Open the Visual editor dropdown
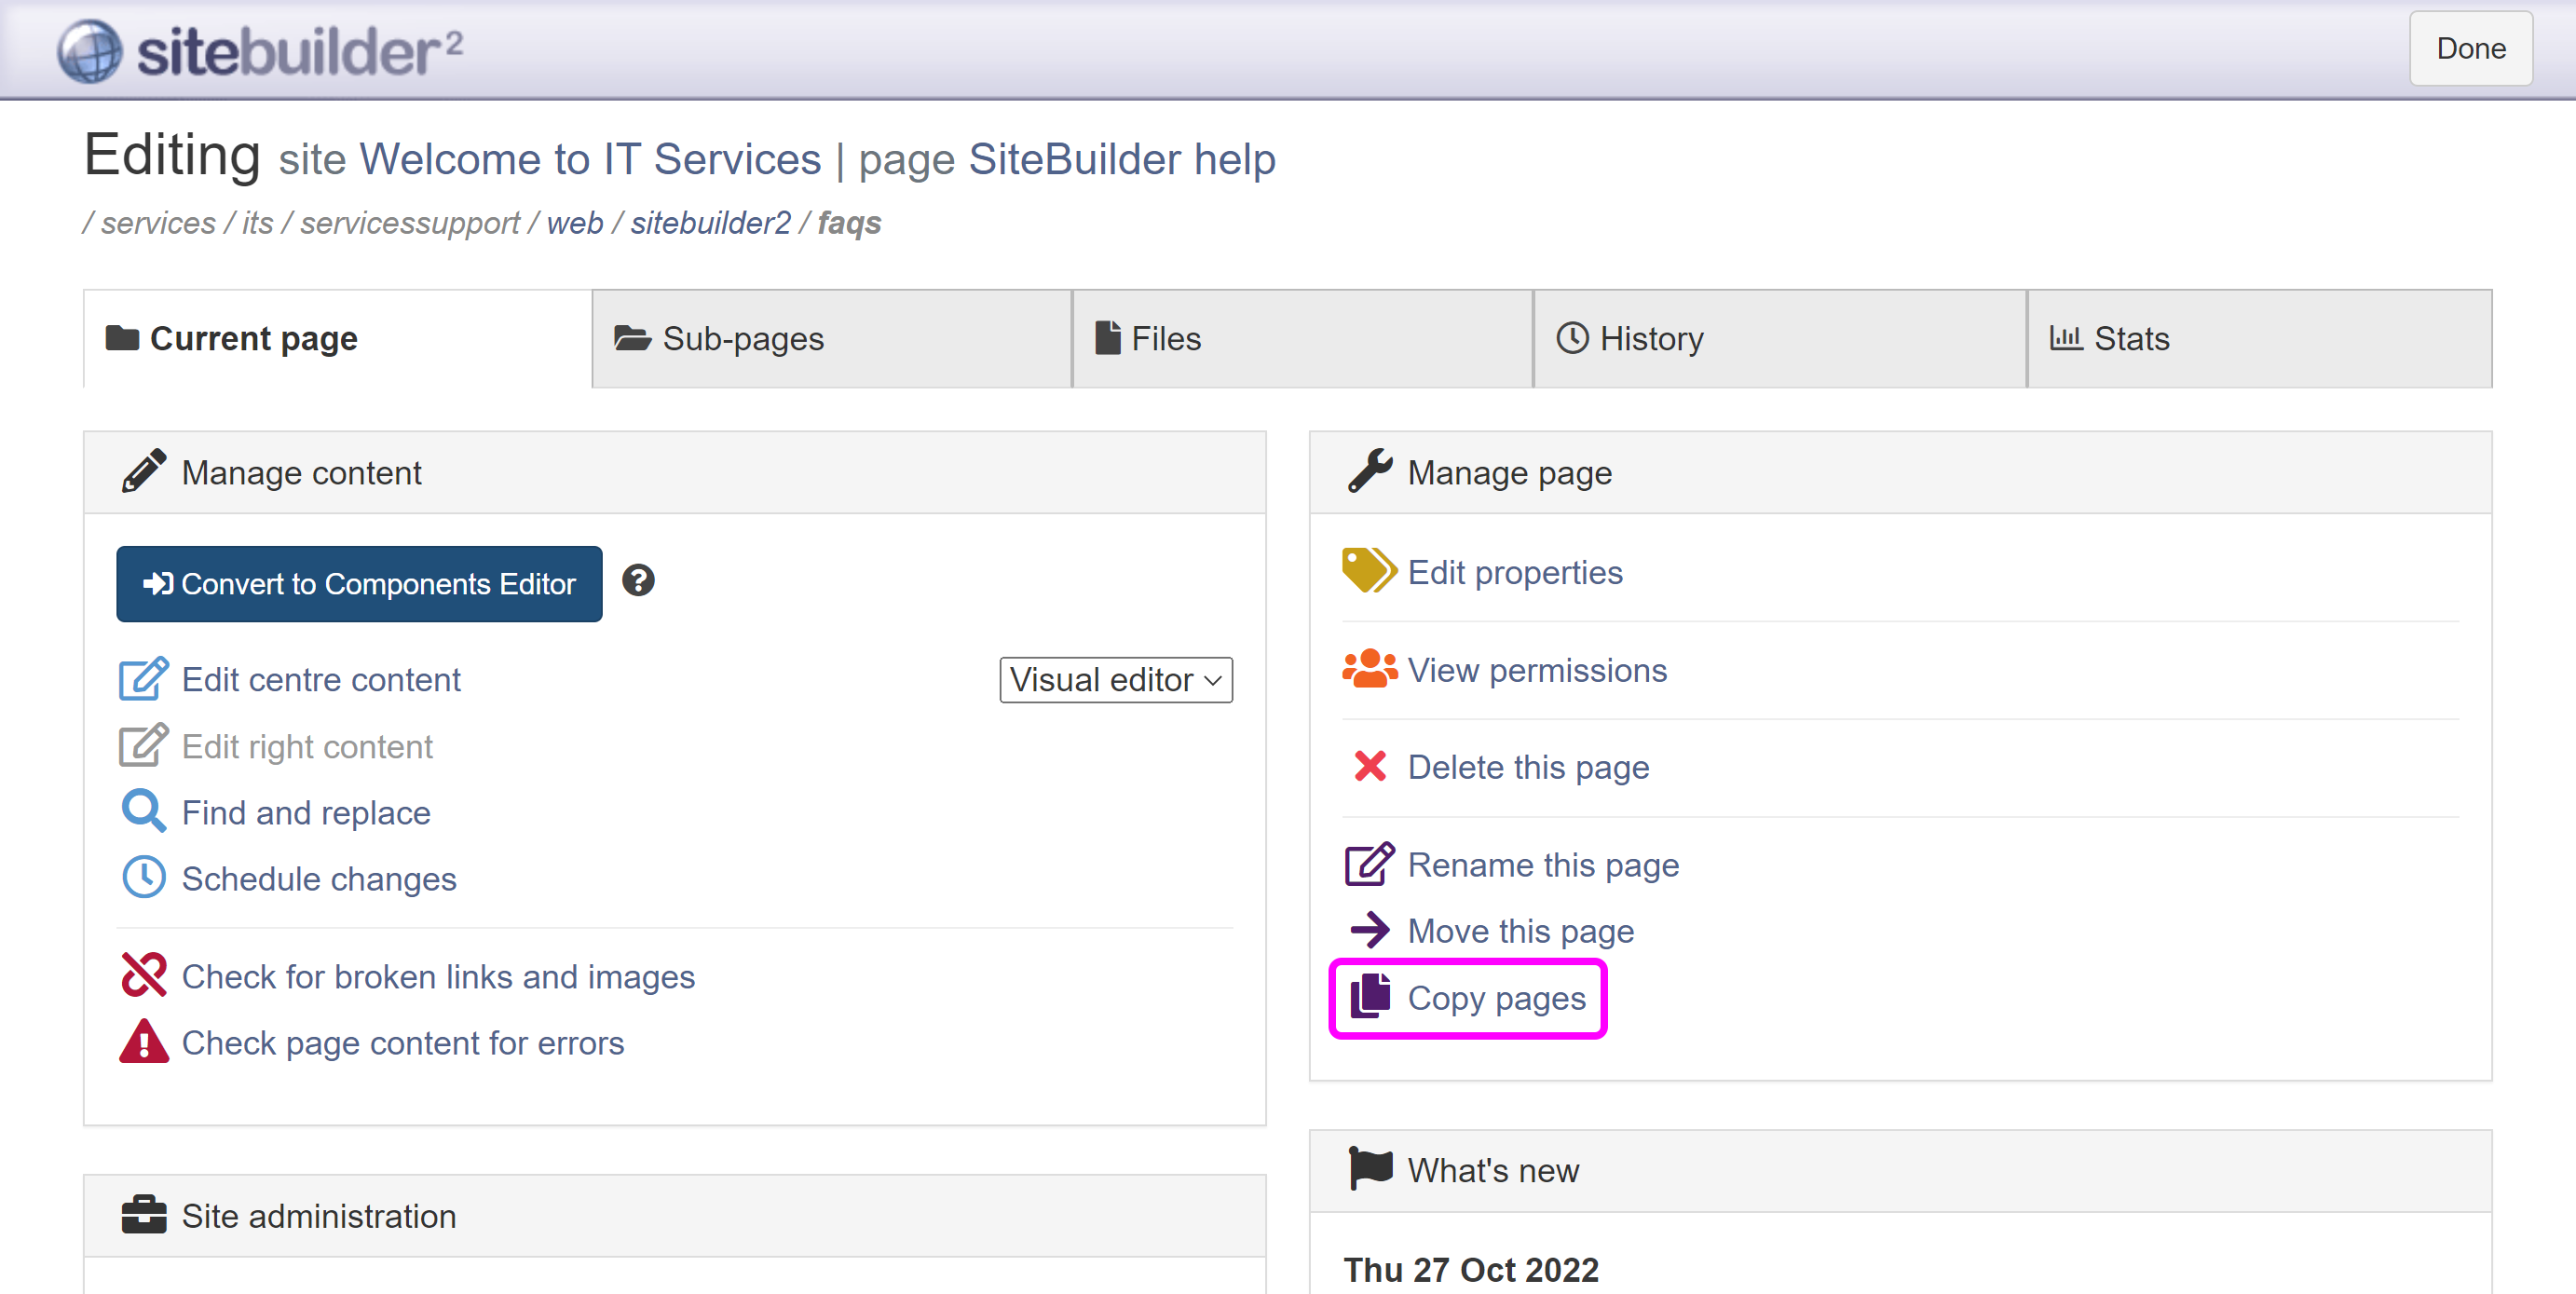2576x1294 pixels. pos(1115,680)
